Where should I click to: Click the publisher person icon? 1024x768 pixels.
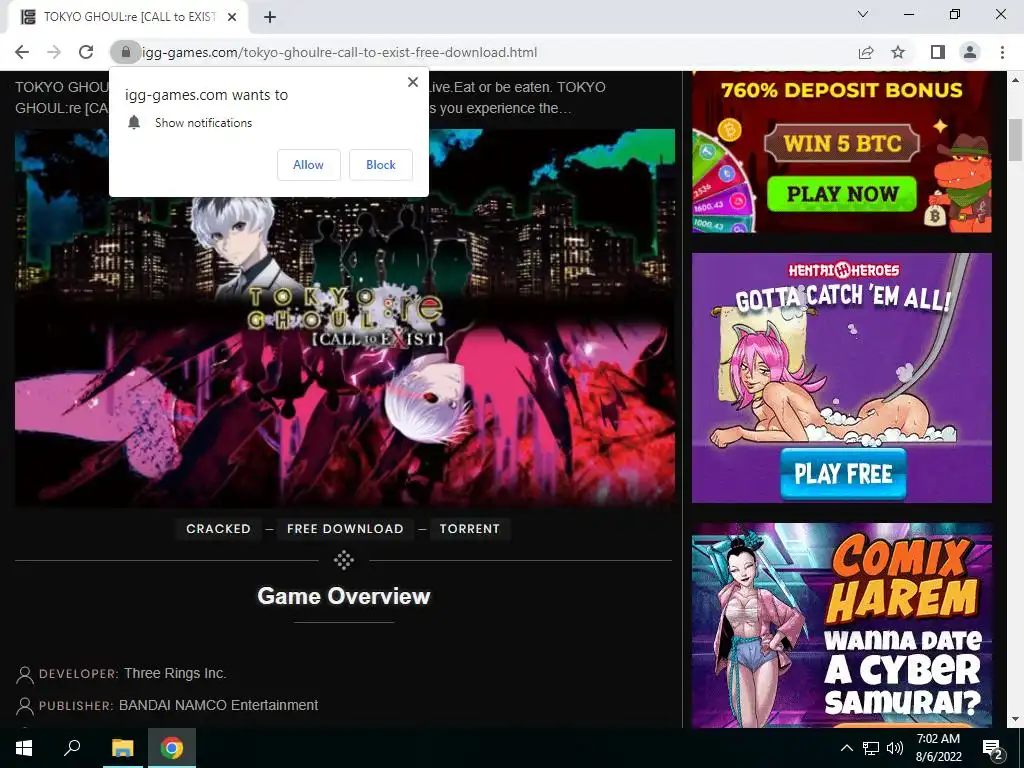point(25,706)
